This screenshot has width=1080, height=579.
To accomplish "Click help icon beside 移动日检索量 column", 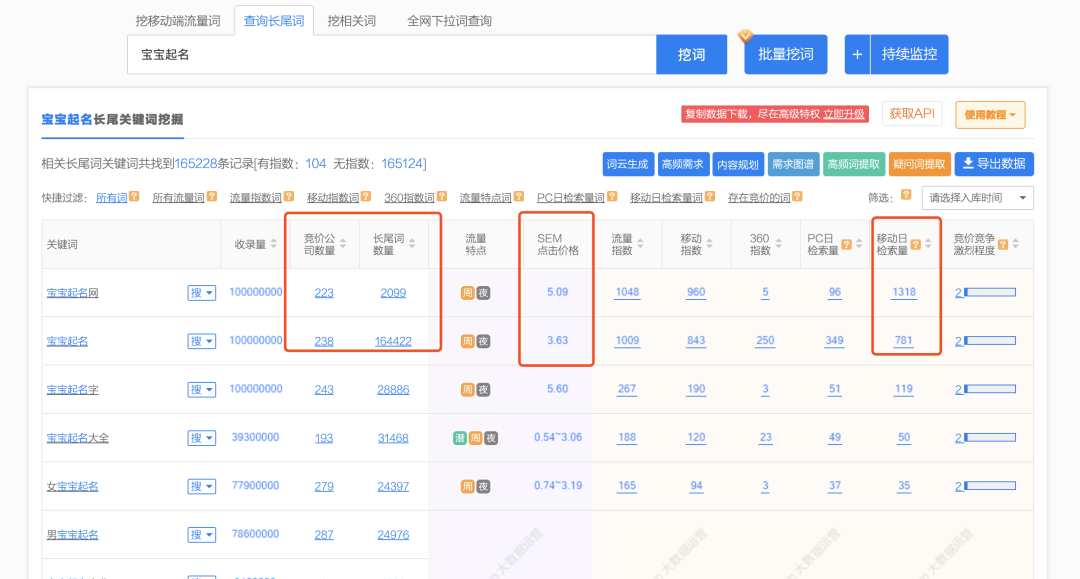I will (916, 244).
